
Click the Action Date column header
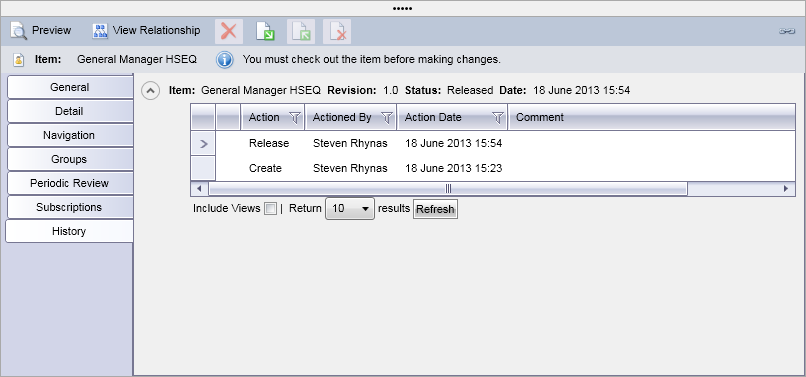(452, 117)
